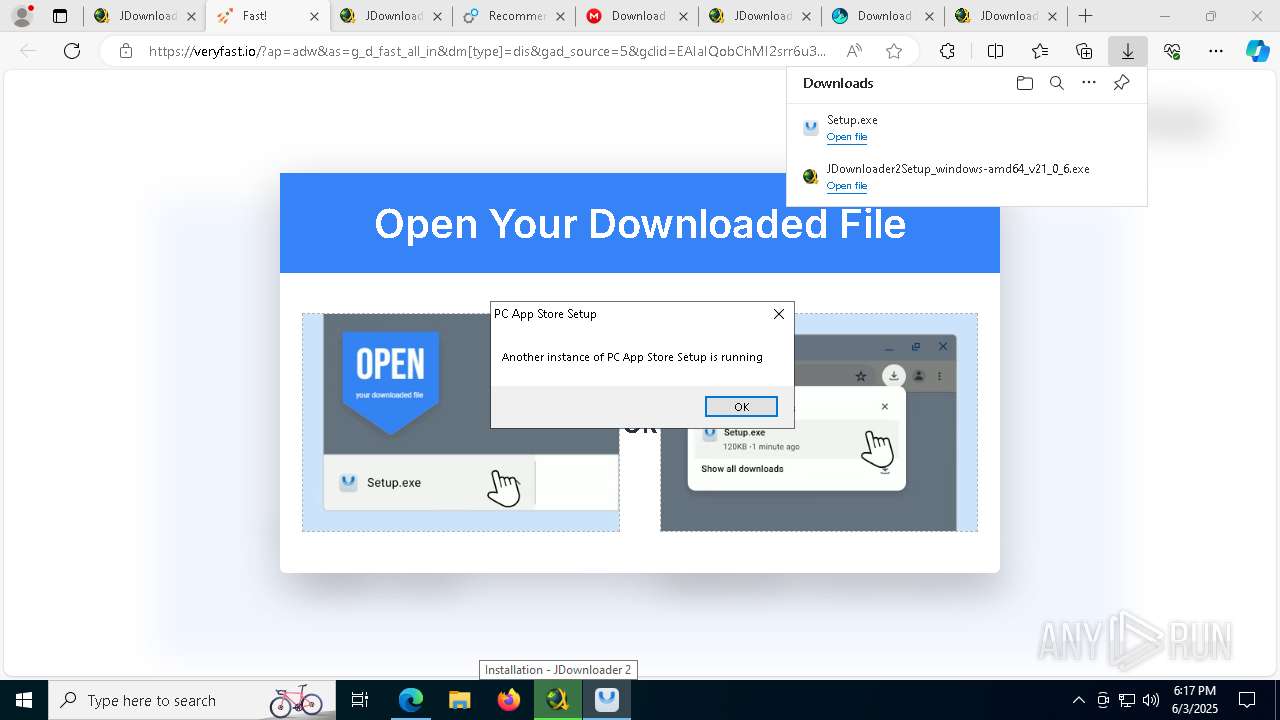Open file link under JDownloader2Setup download
1280x720 pixels.
click(847, 186)
